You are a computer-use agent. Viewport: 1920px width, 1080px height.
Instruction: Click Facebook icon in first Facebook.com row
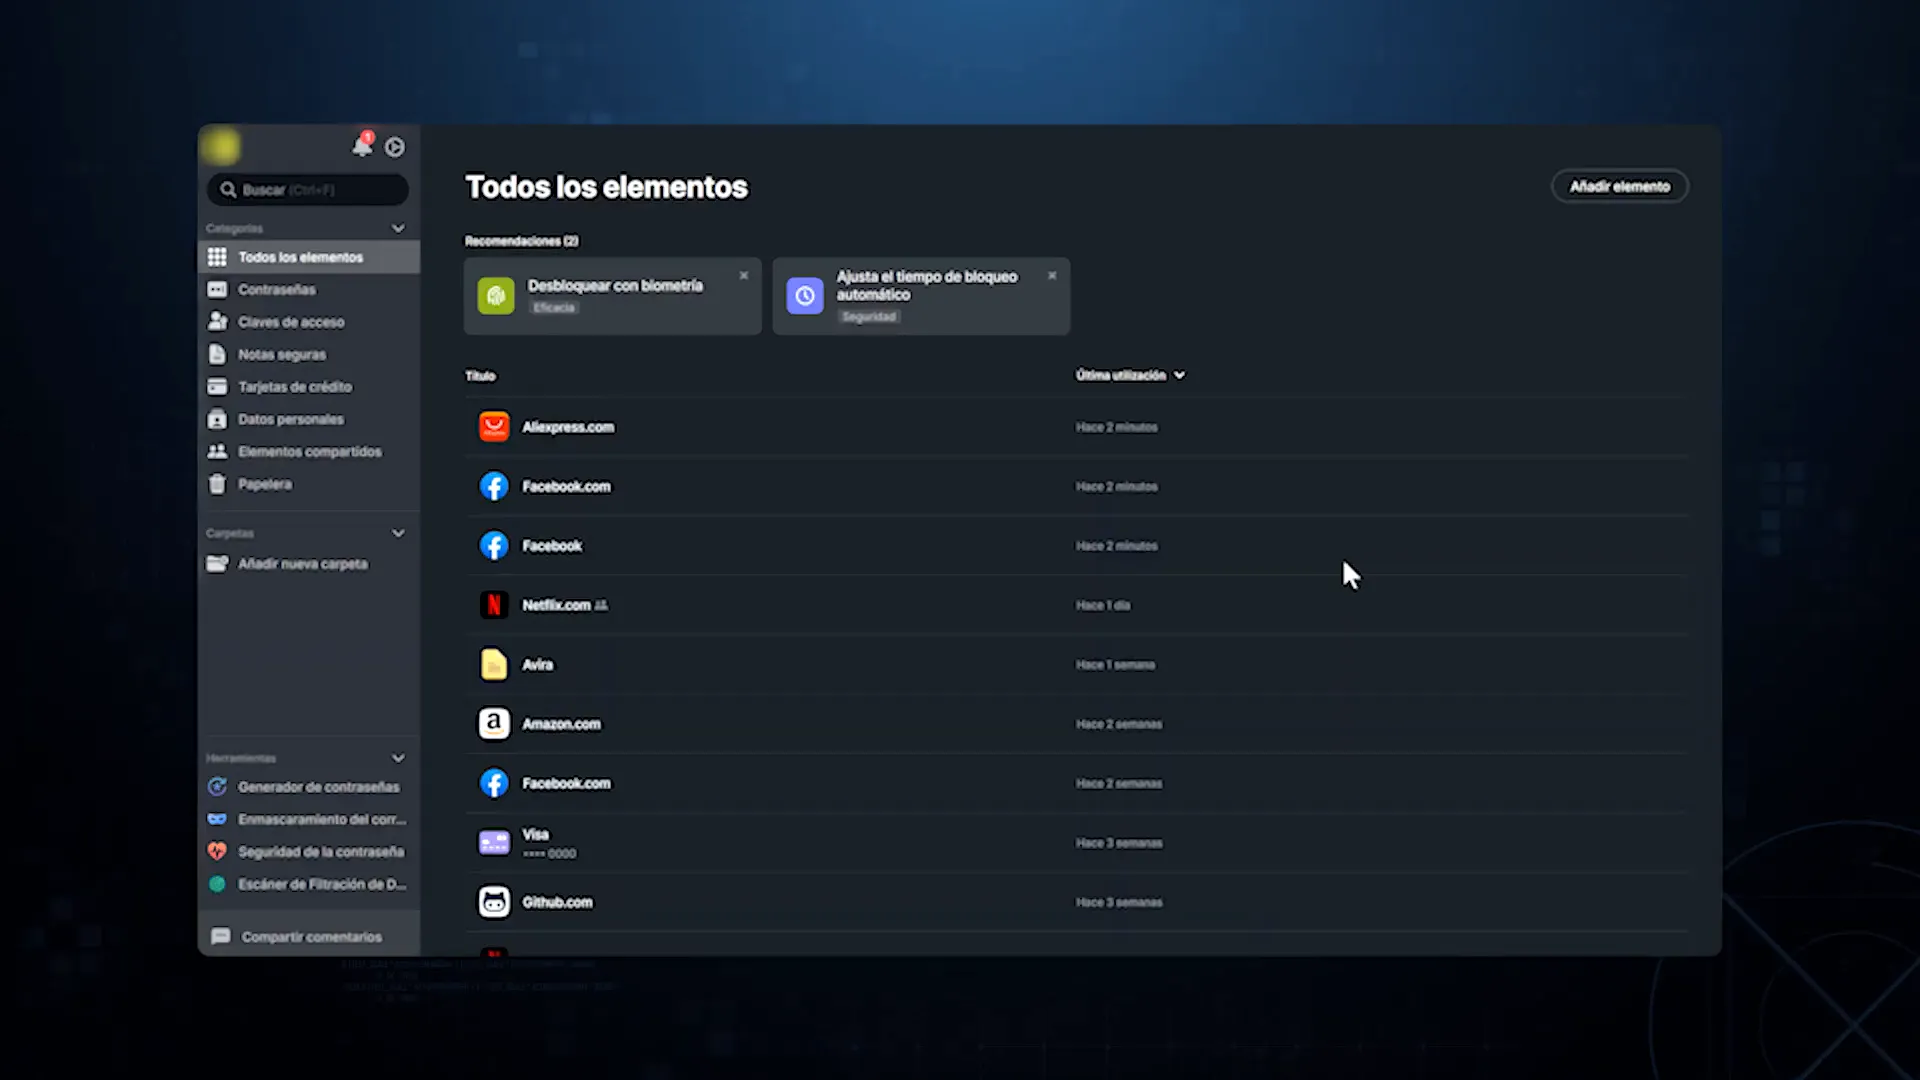pos(494,486)
